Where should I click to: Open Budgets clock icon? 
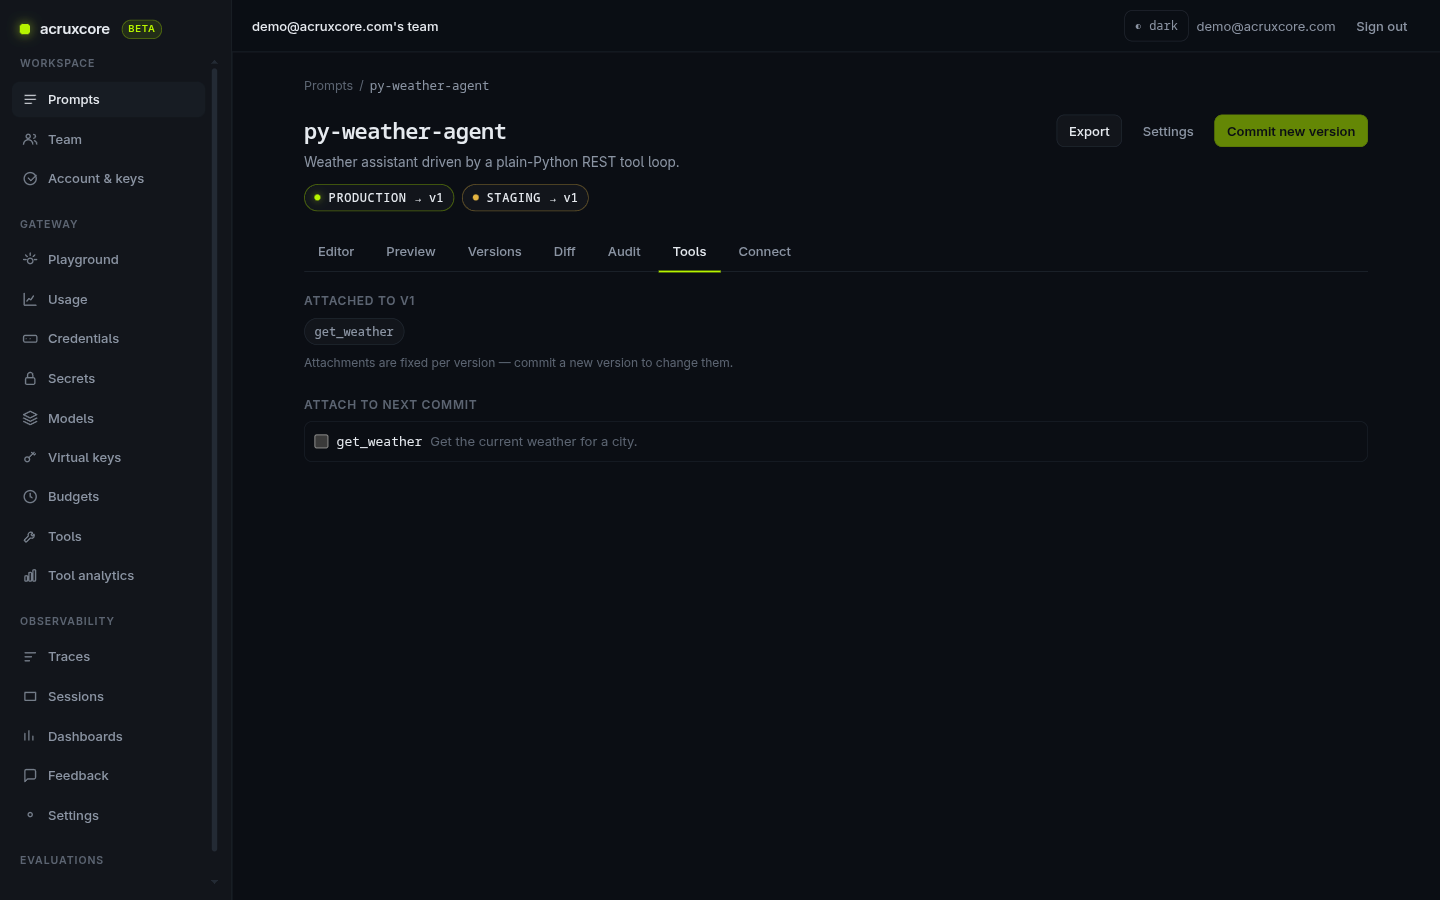tap(30, 496)
